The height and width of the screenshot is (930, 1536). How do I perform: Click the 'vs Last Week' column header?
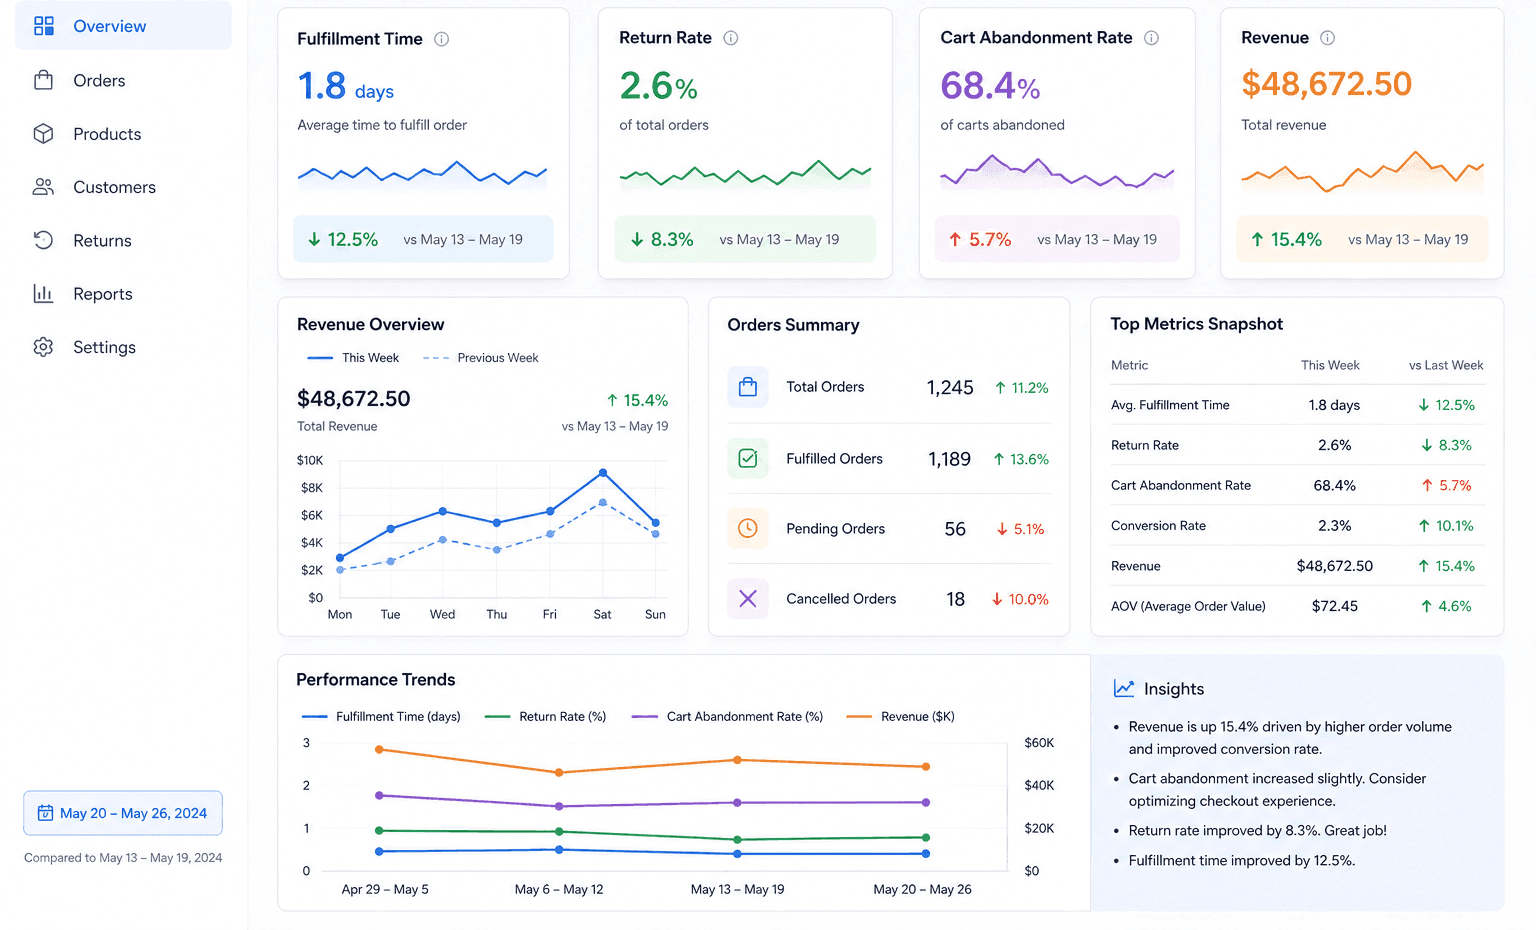(x=1446, y=365)
